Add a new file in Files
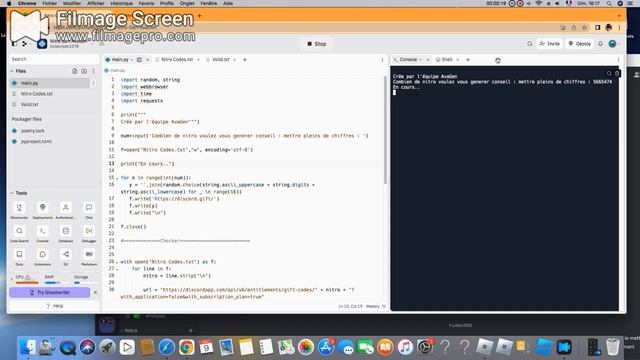Image resolution: width=640 pixels, height=360 pixels. tap(74, 71)
